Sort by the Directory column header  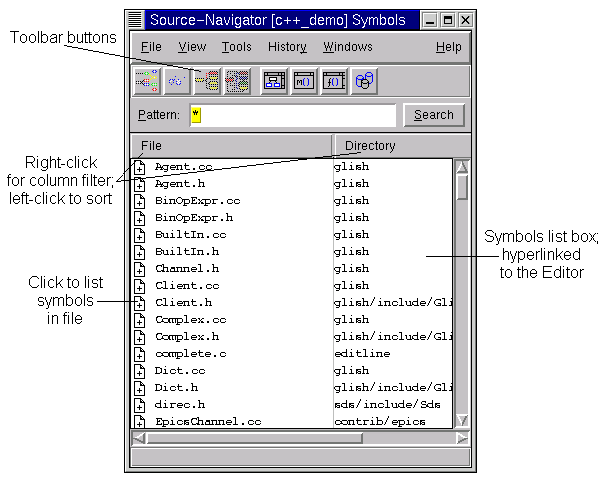pos(402,146)
